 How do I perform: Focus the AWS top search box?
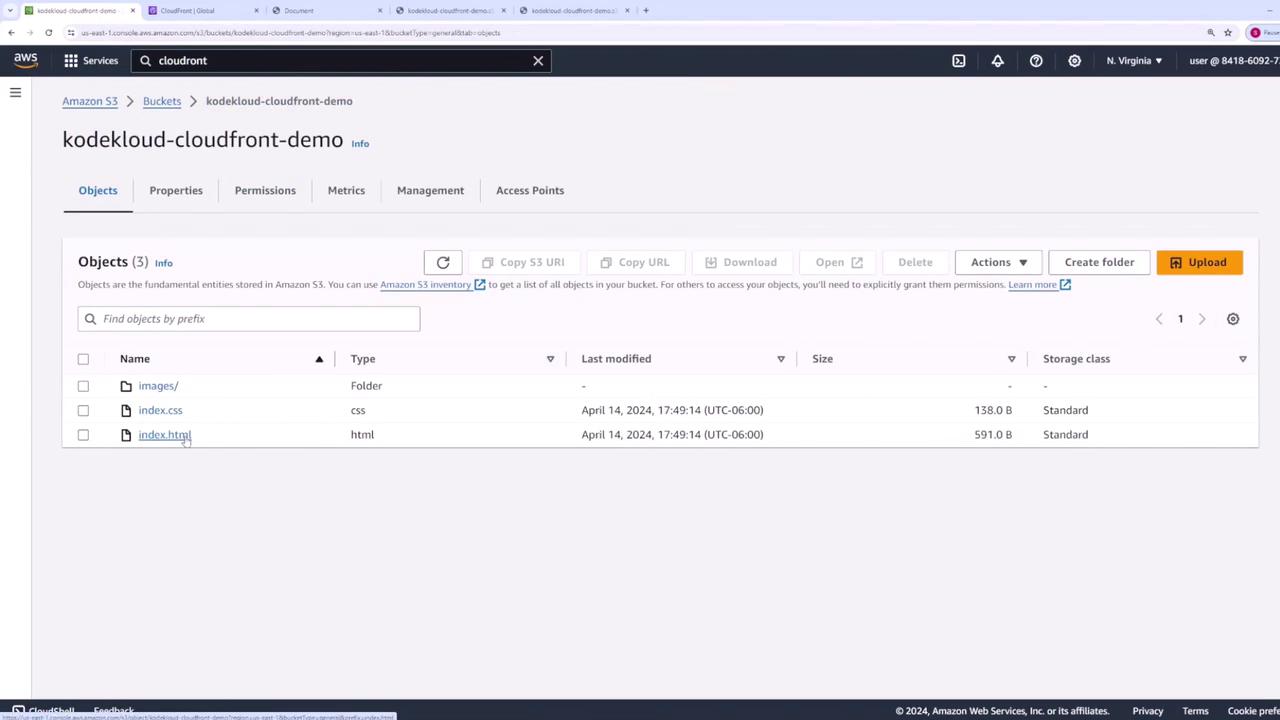point(341,61)
